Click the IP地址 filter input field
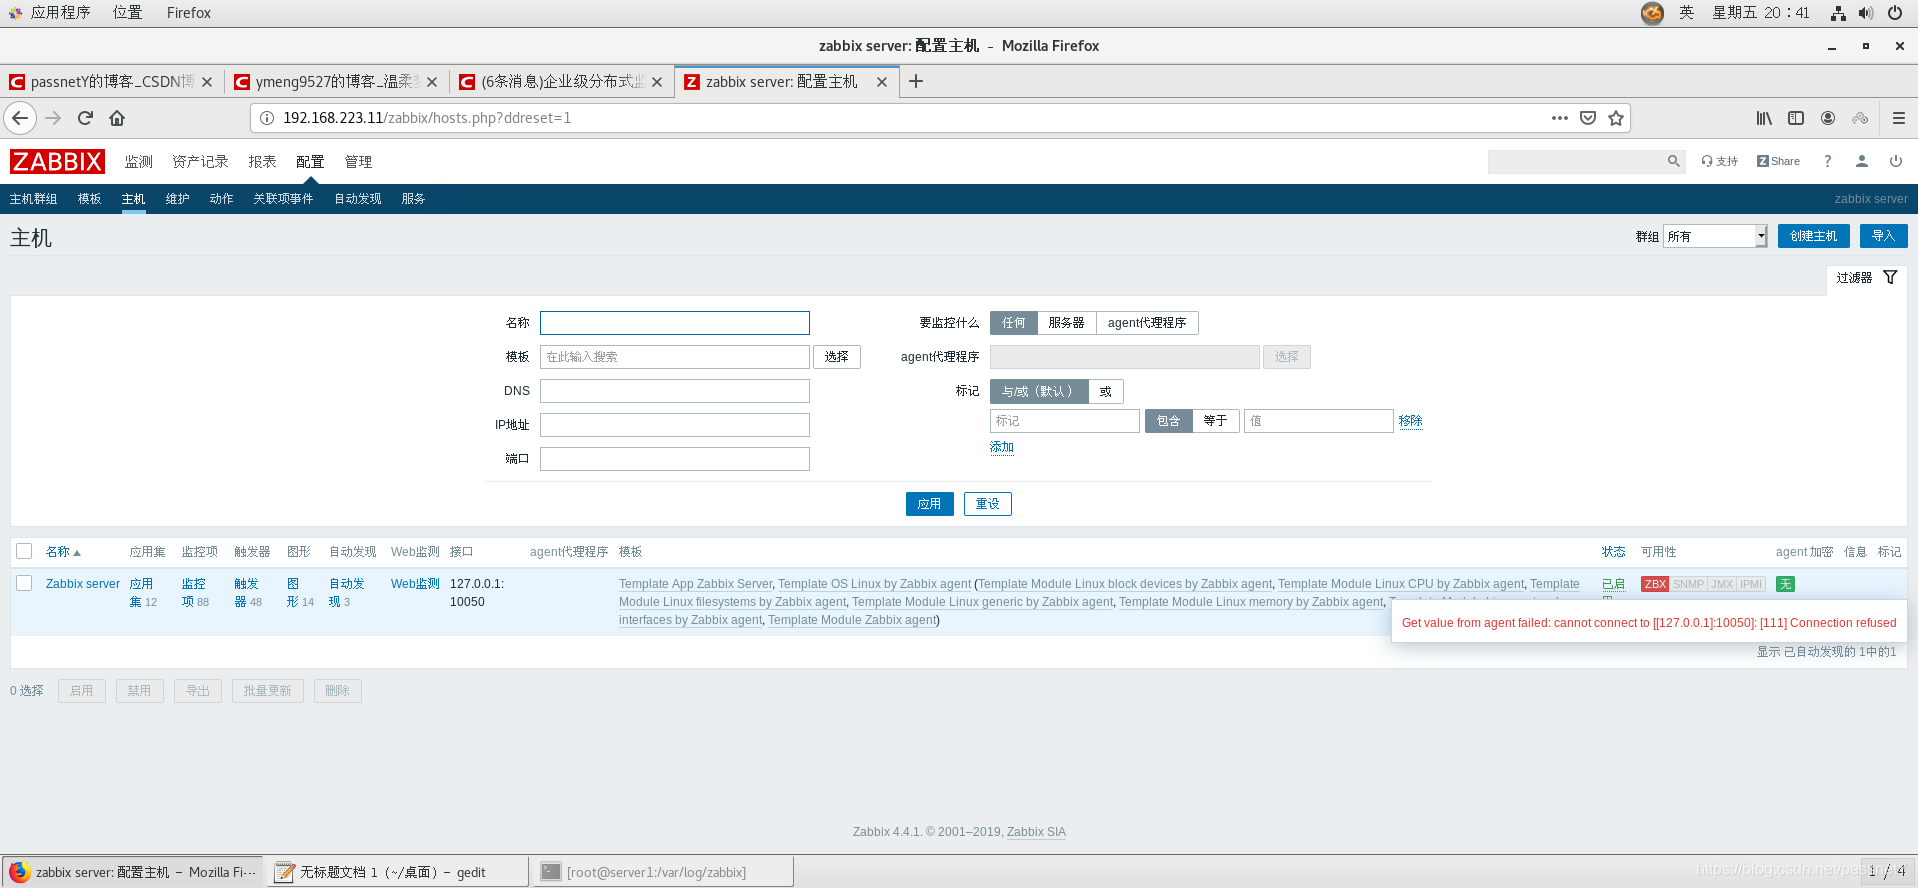Screen dimensions: 1918x888 [x=675, y=425]
